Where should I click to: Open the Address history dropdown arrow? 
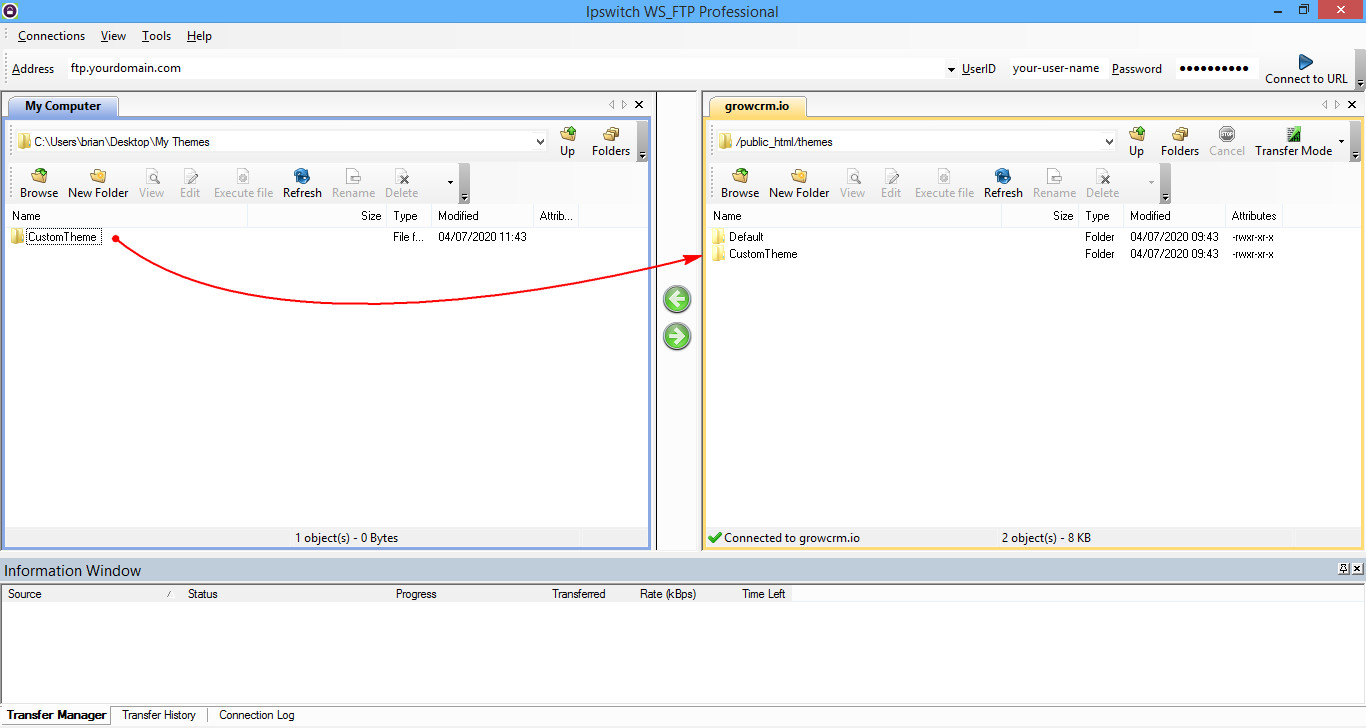(951, 70)
